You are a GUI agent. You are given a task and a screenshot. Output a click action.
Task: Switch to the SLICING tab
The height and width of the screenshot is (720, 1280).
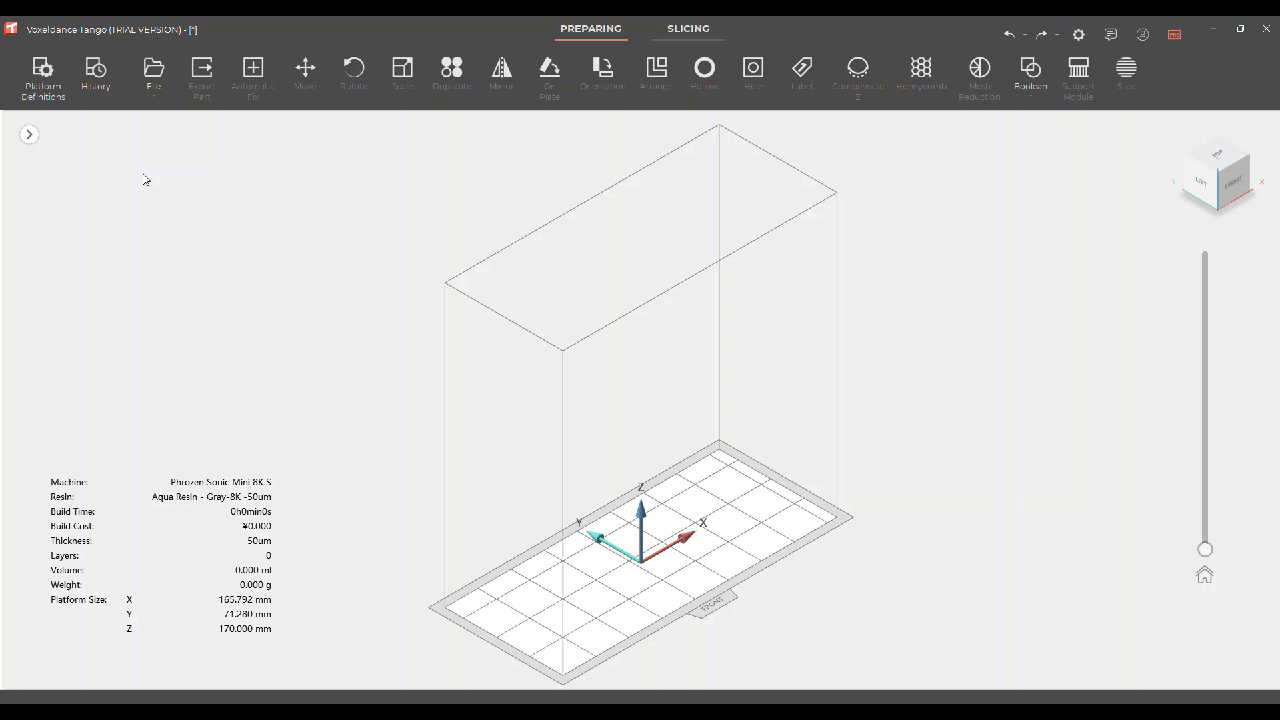[688, 29]
